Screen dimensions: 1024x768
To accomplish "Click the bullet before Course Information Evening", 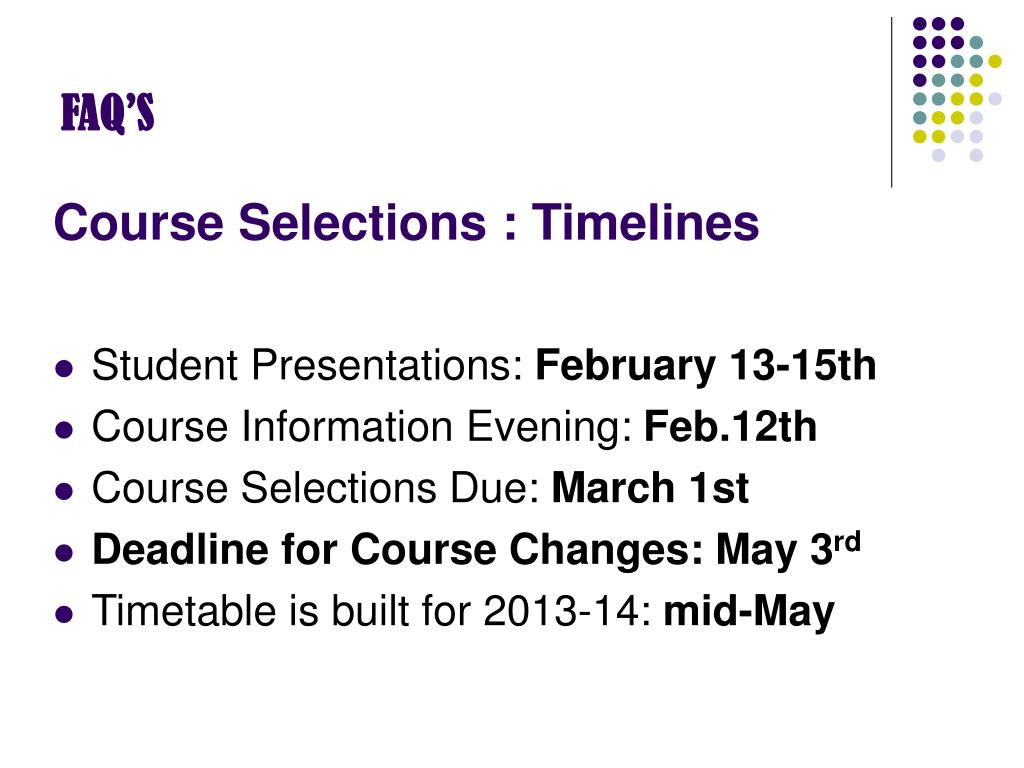I will [64, 430].
